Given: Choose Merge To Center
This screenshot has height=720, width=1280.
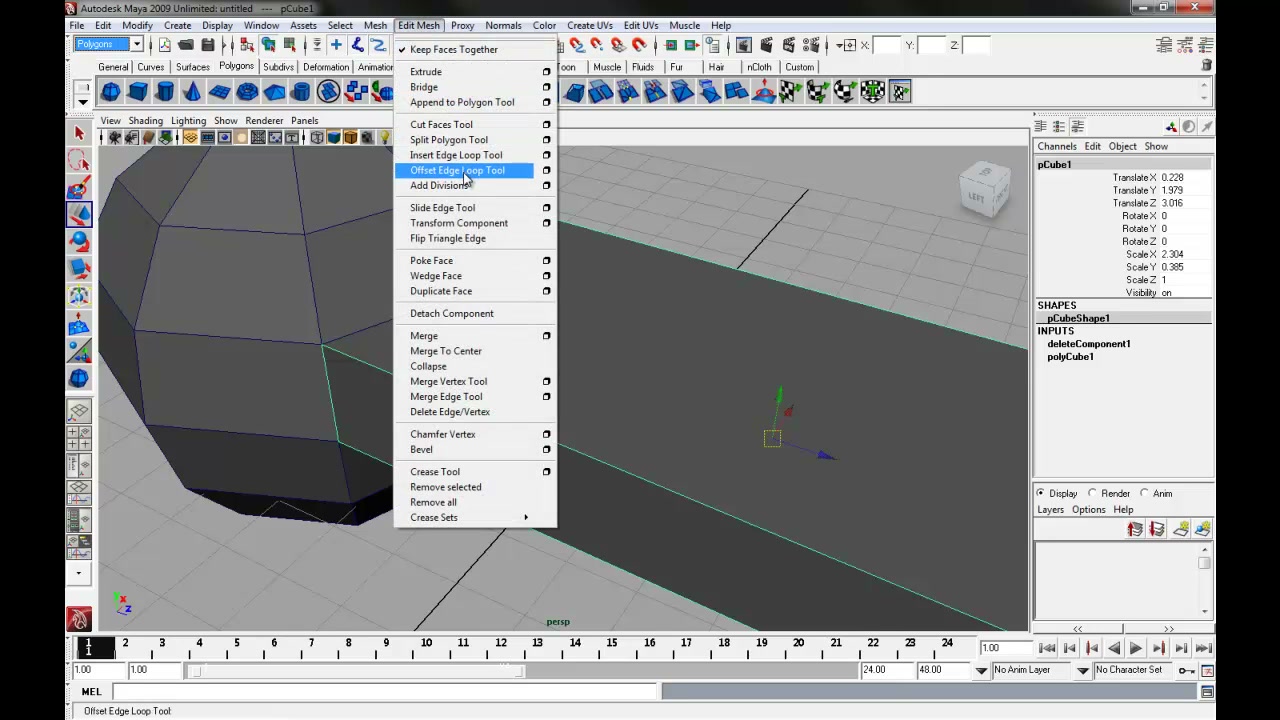Looking at the screenshot, I should point(446,351).
